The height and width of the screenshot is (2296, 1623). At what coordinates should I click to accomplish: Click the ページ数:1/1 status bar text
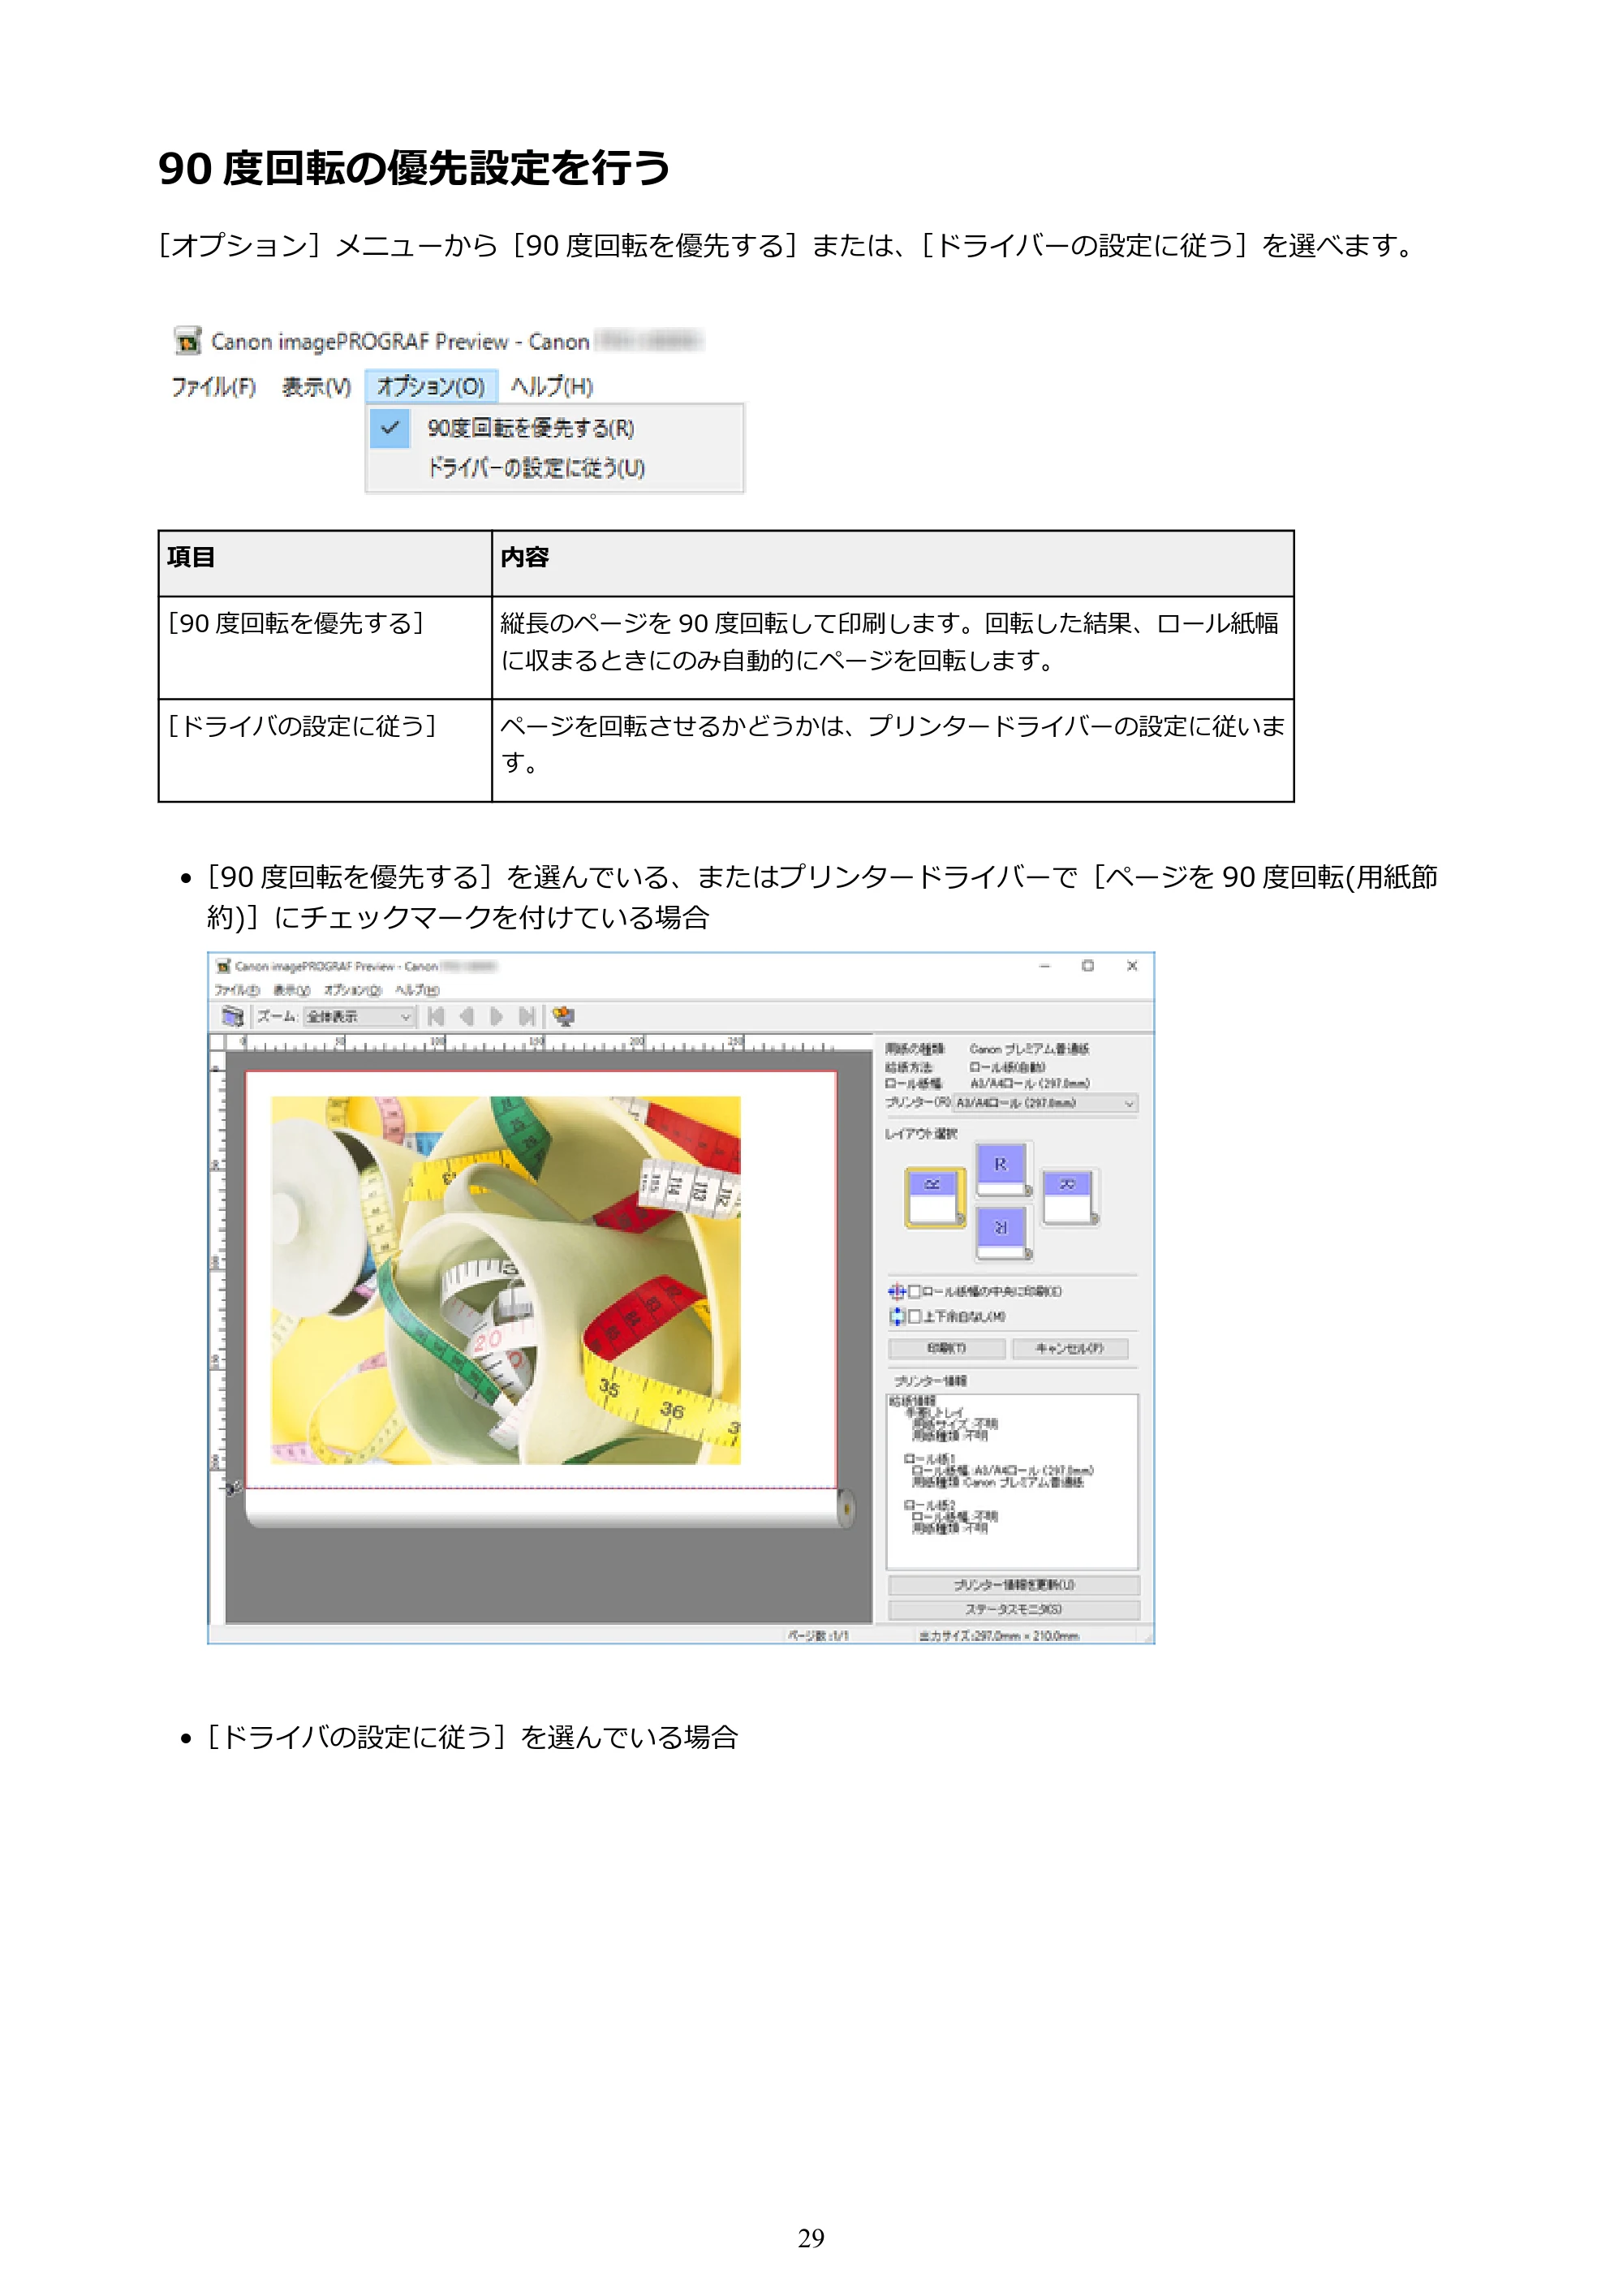click(x=818, y=1635)
